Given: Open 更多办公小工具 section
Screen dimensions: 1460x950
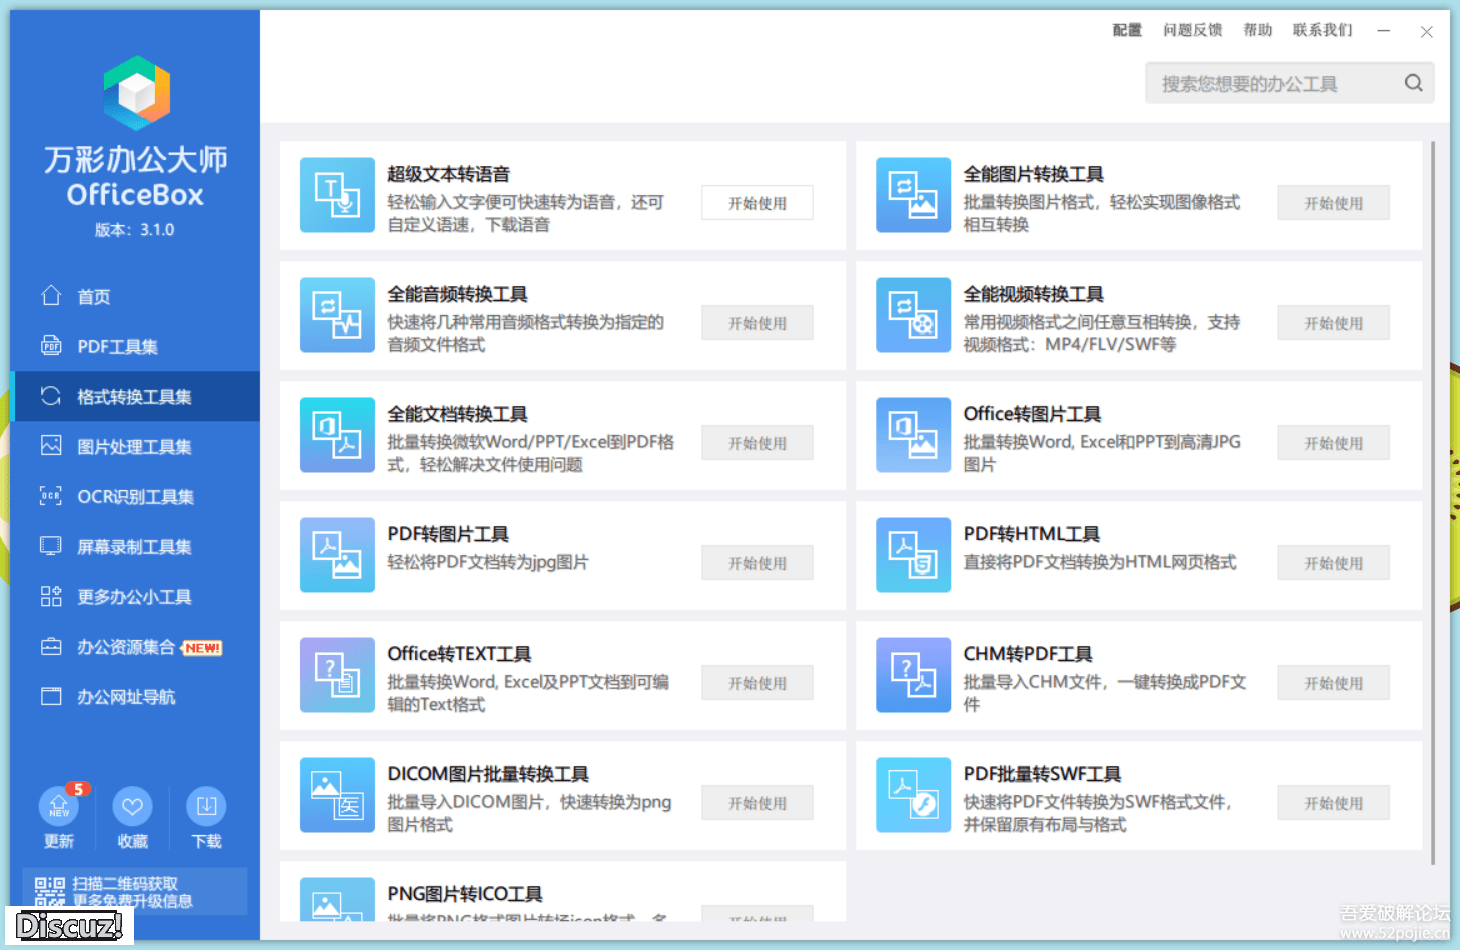Looking at the screenshot, I should pos(135,596).
